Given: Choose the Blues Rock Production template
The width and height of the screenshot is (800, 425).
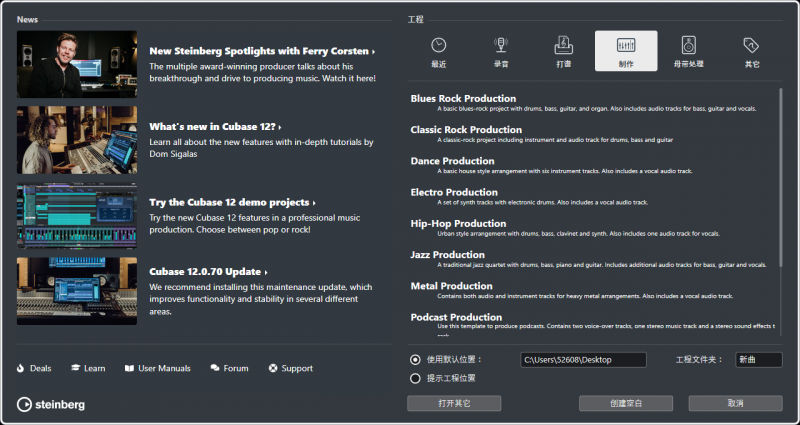Looking at the screenshot, I should (x=463, y=98).
